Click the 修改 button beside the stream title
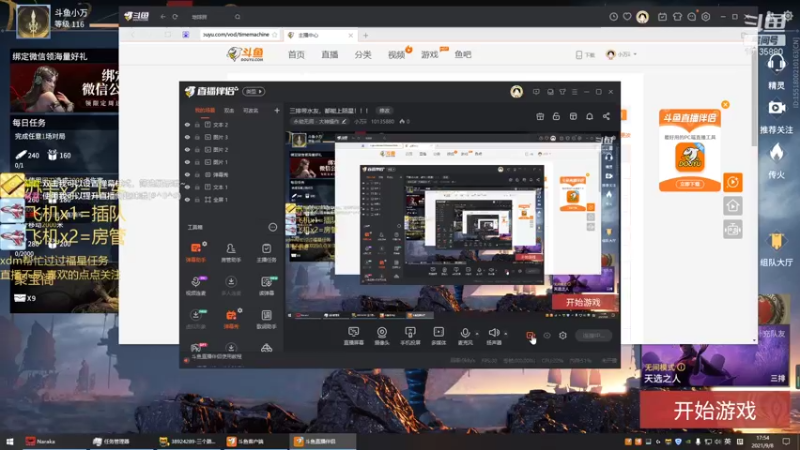 [384, 111]
